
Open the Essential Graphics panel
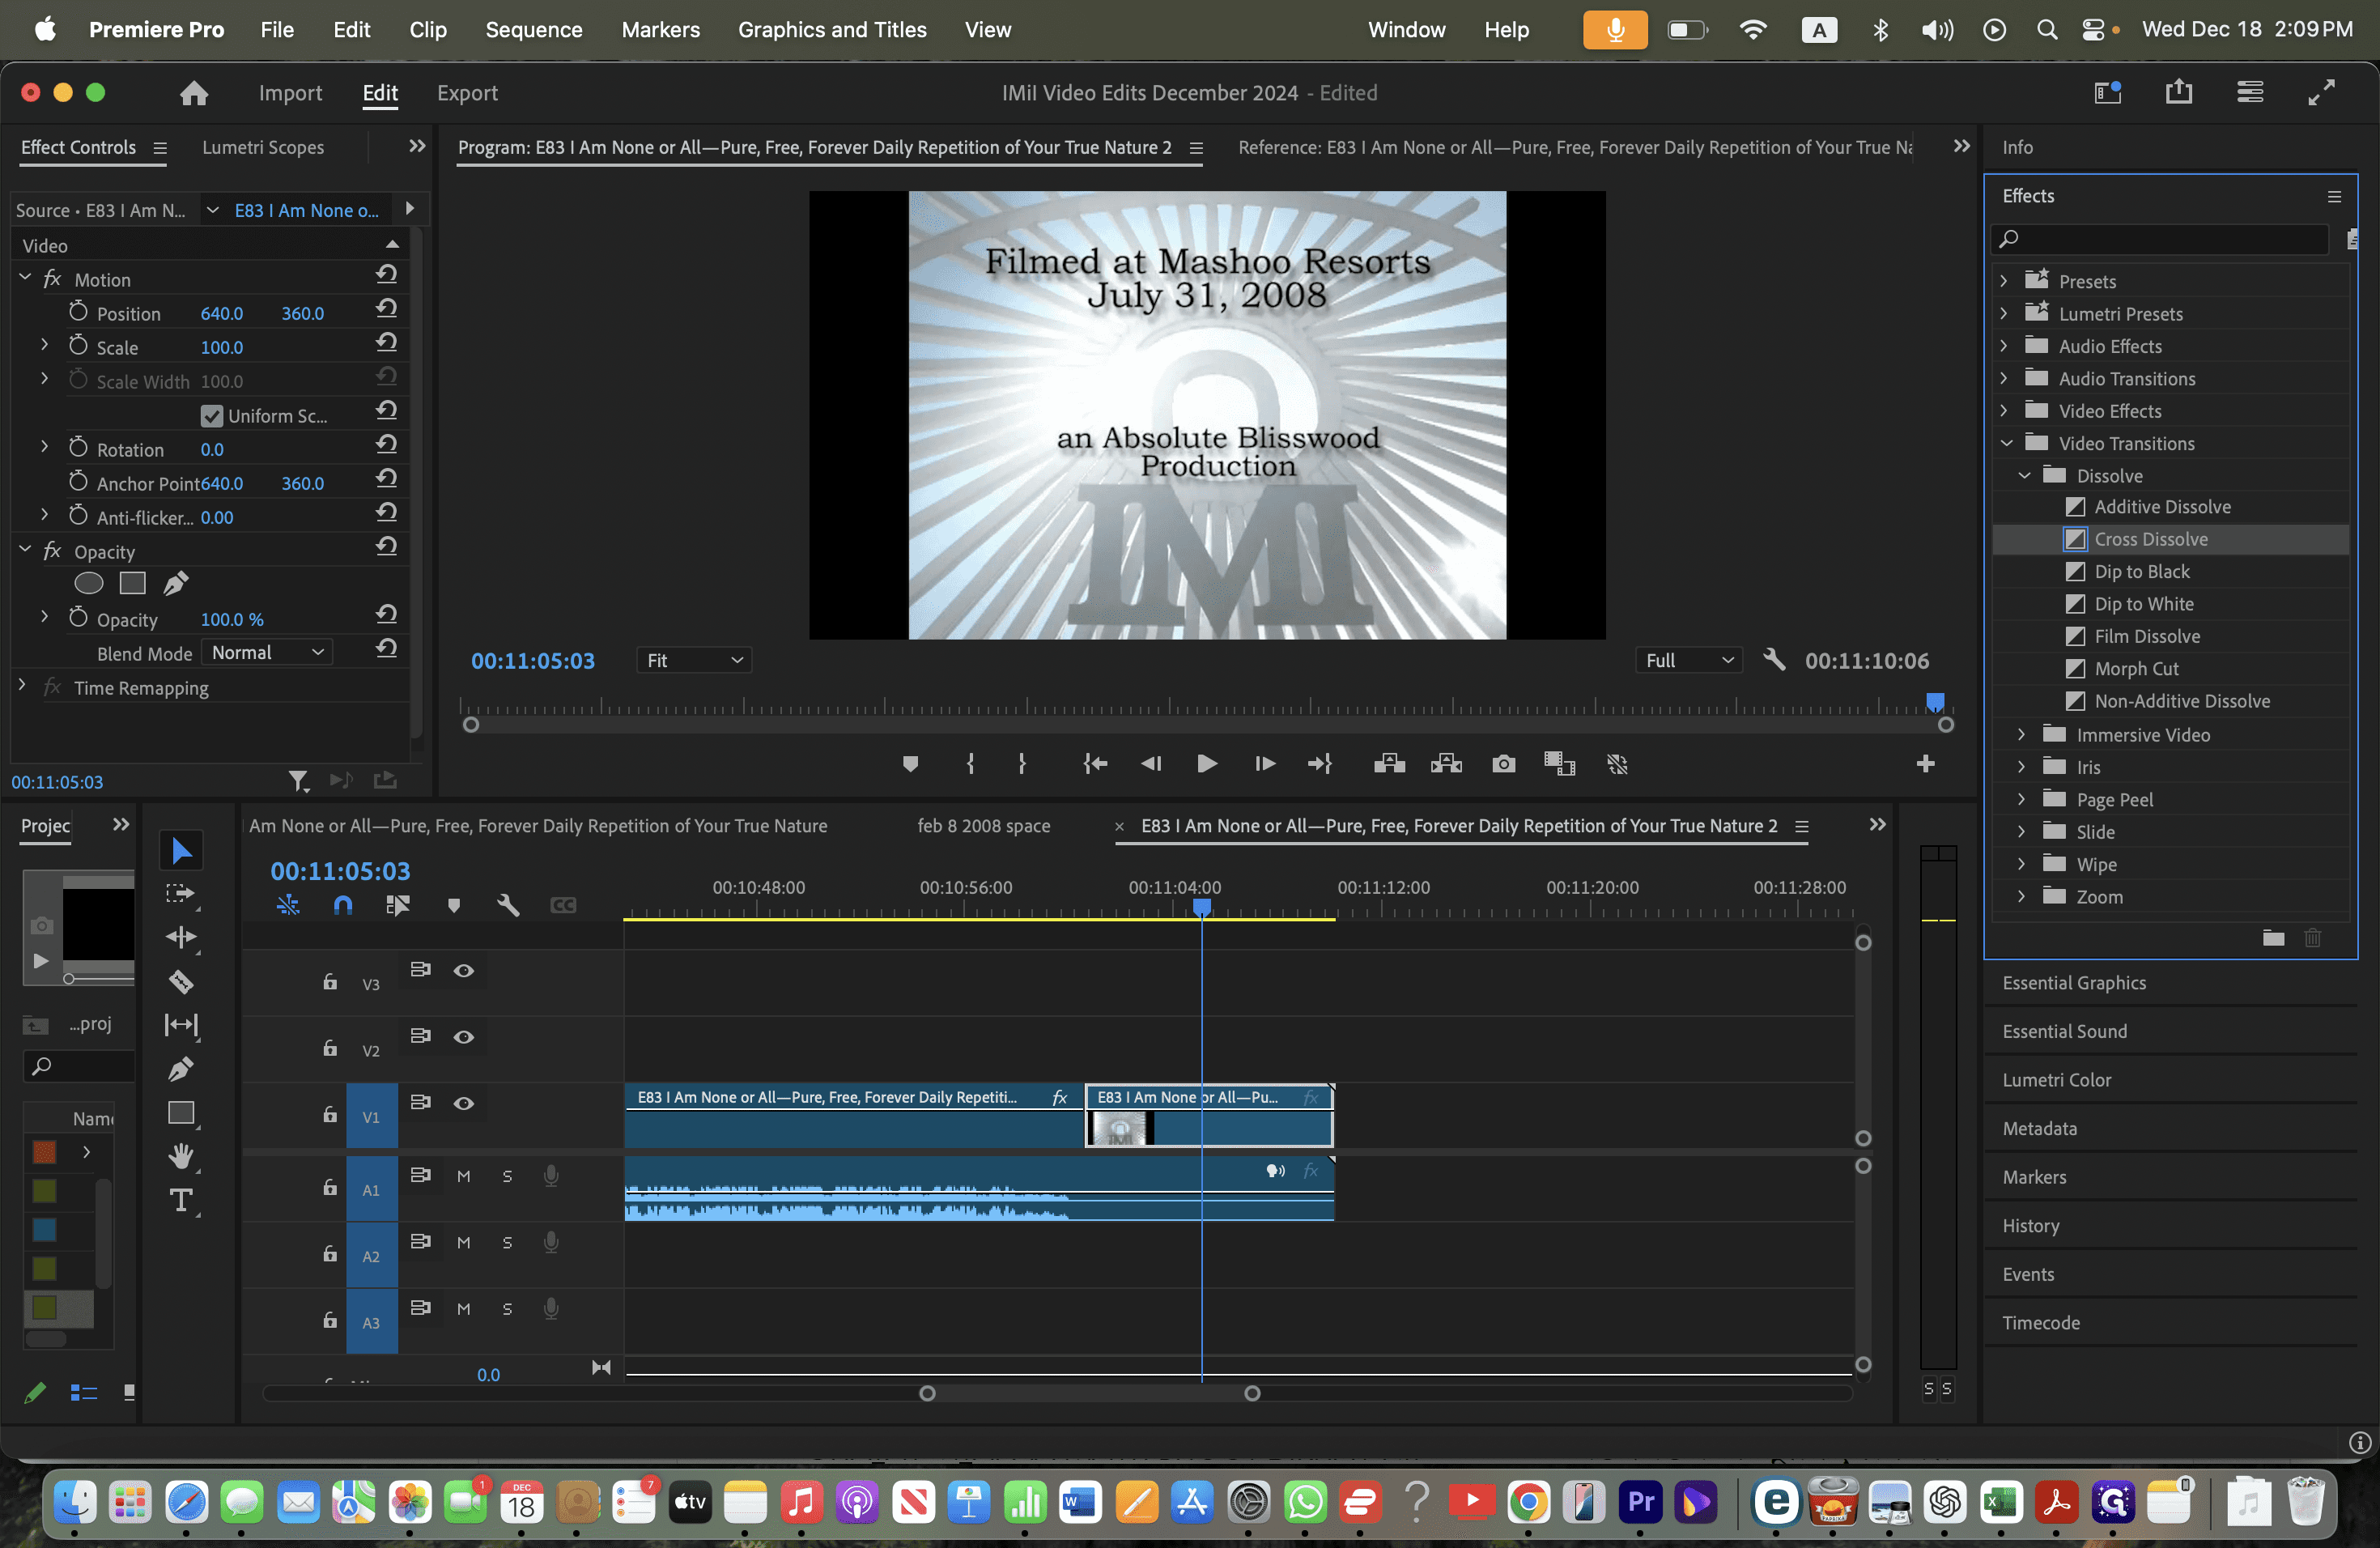tap(2074, 983)
